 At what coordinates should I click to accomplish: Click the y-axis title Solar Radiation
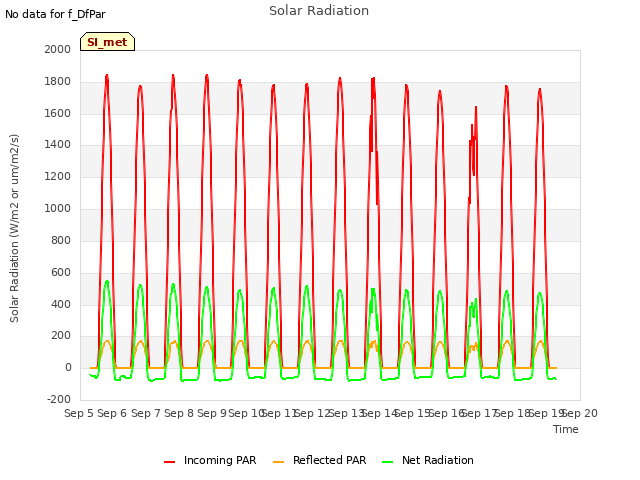tap(14, 228)
